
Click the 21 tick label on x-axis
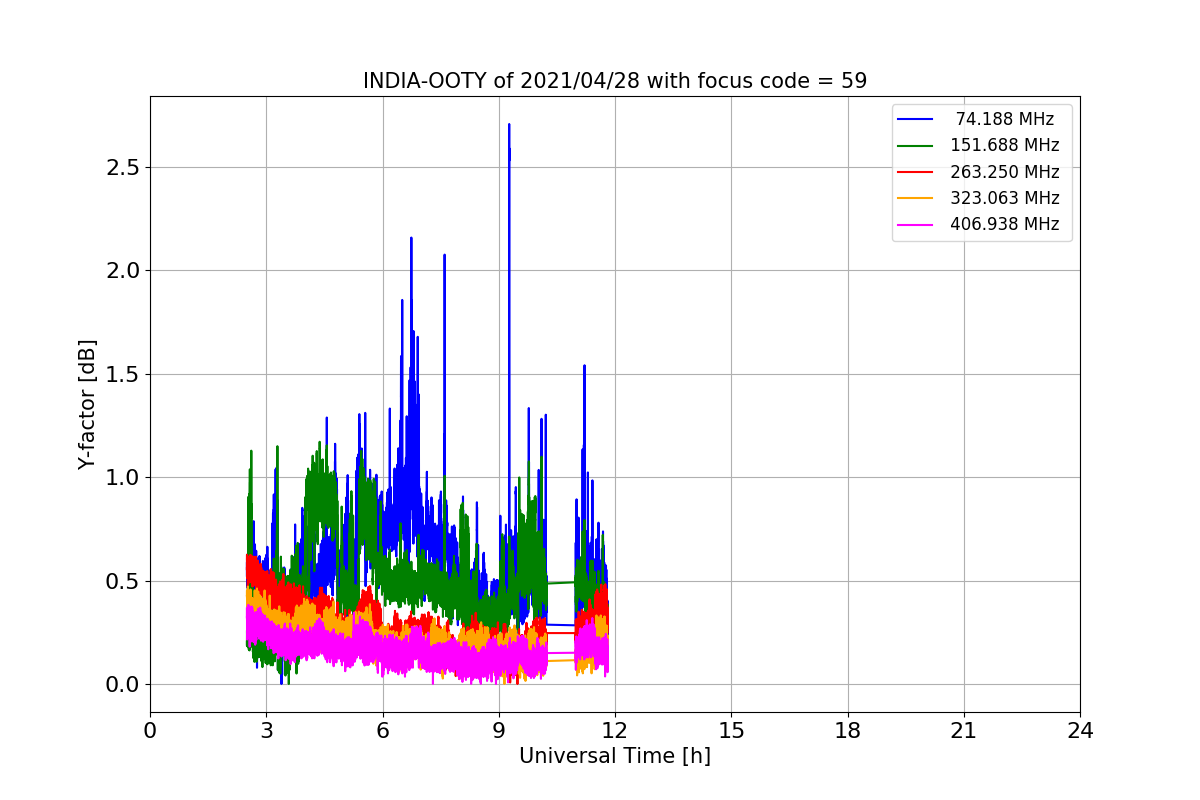(x=964, y=731)
